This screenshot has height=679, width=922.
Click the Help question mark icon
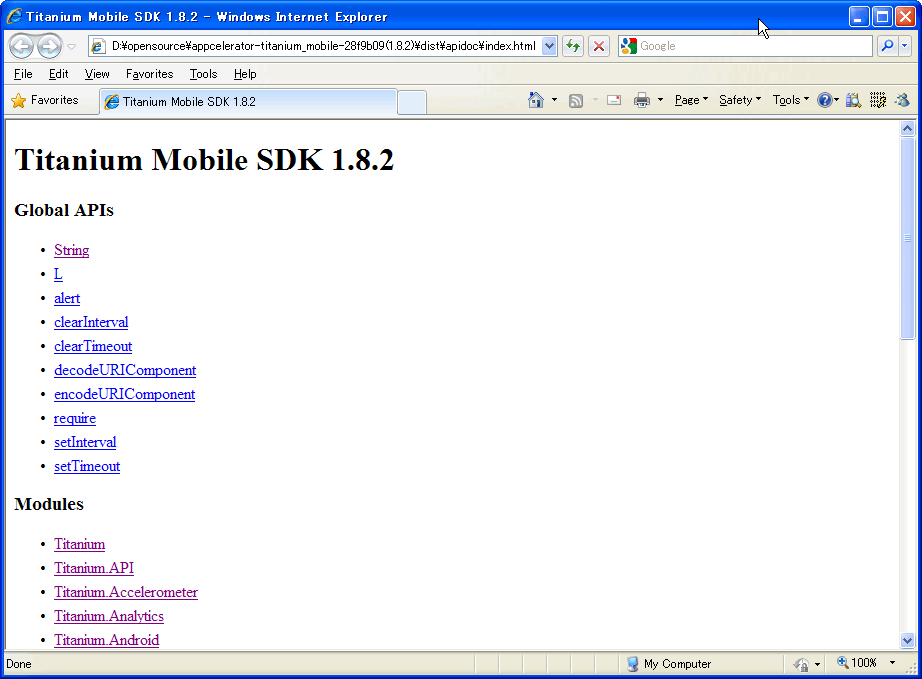pyautogui.click(x=825, y=101)
